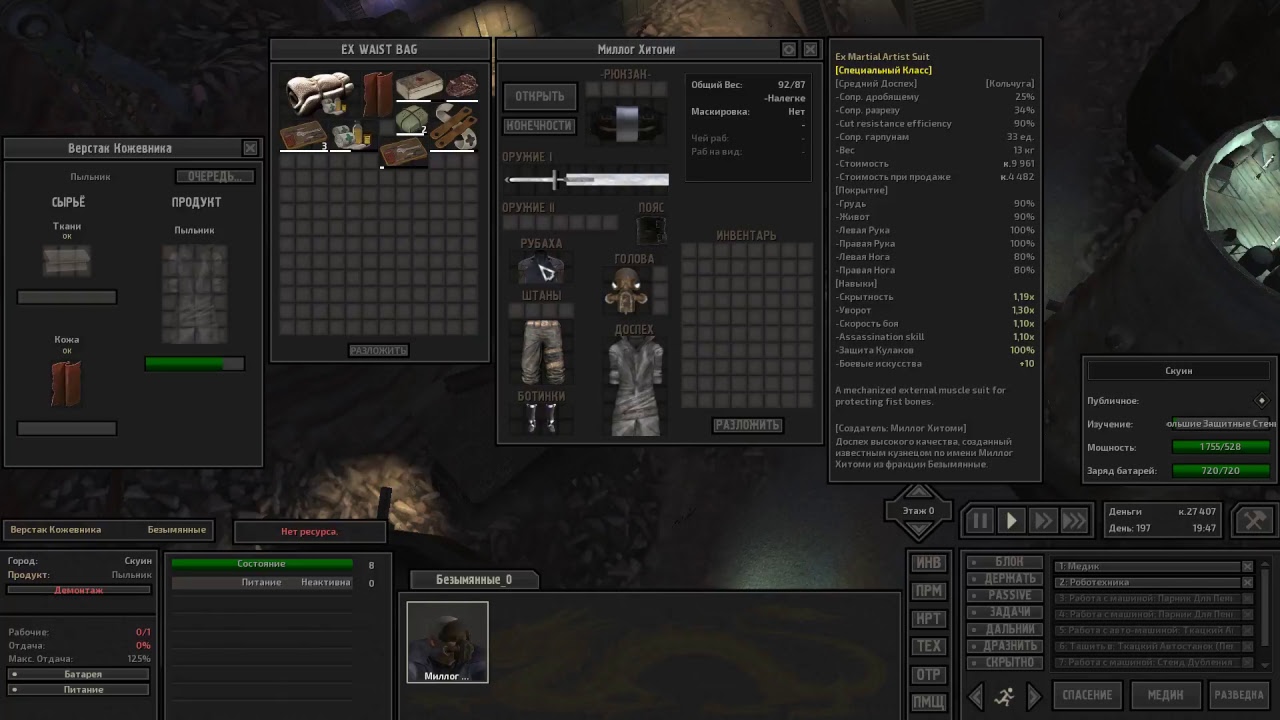Pick the bandage and bottle medkit item

[352, 135]
